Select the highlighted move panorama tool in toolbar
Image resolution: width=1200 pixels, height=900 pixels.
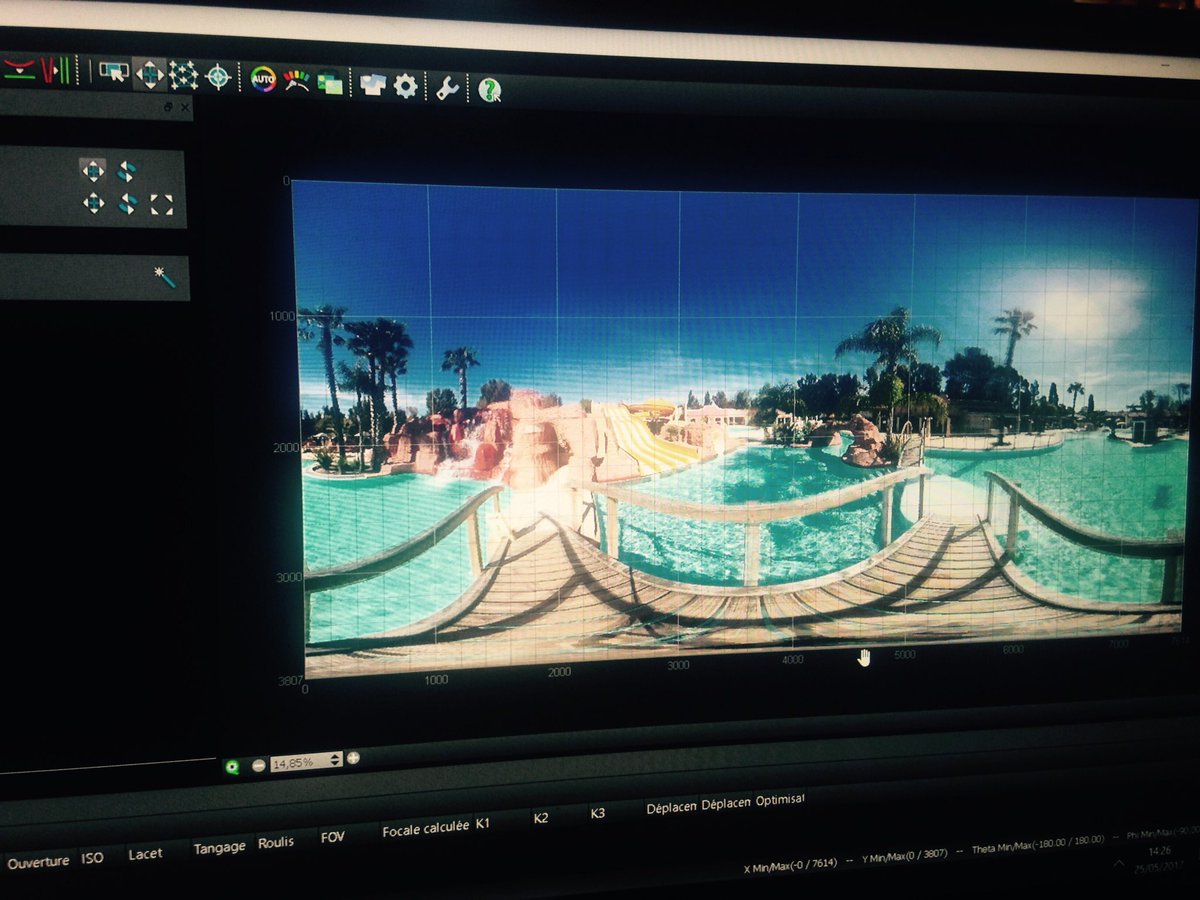tap(149, 74)
